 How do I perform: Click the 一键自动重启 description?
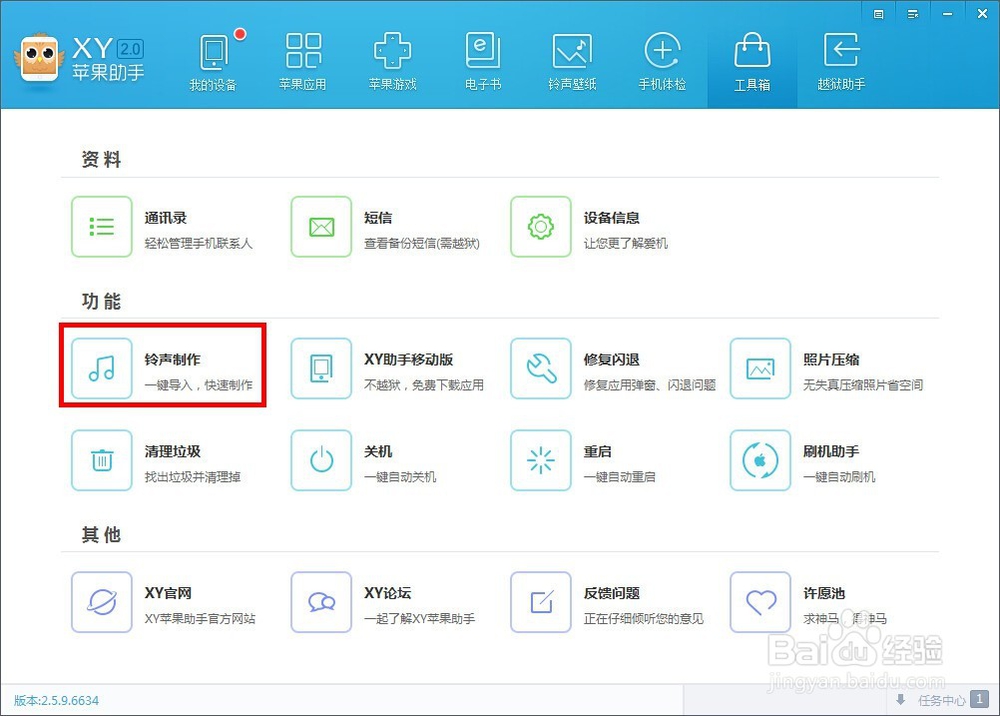619,476
